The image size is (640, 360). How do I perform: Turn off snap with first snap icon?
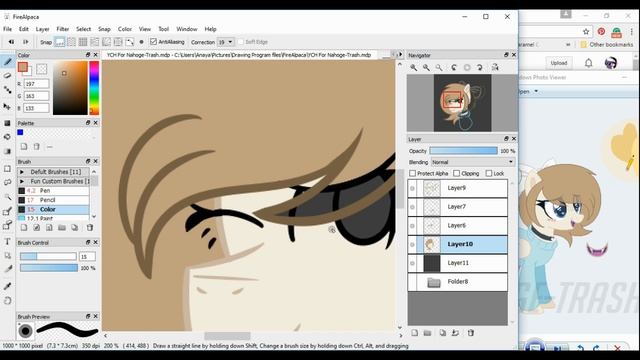click(x=60, y=42)
